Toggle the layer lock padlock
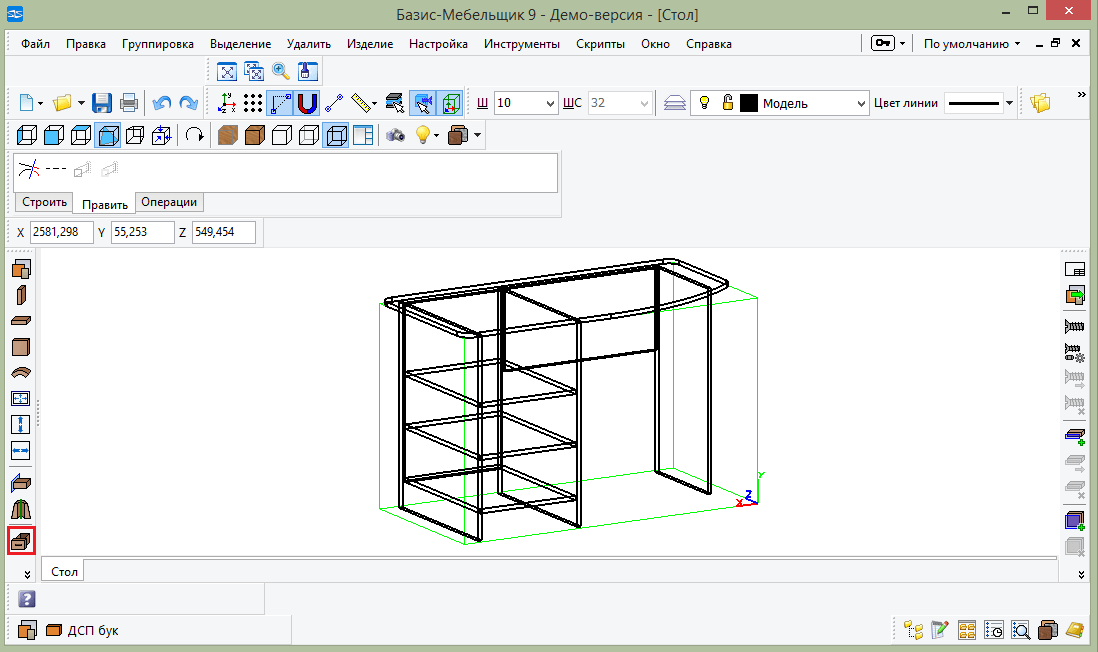Image resolution: width=1098 pixels, height=652 pixels. click(728, 103)
